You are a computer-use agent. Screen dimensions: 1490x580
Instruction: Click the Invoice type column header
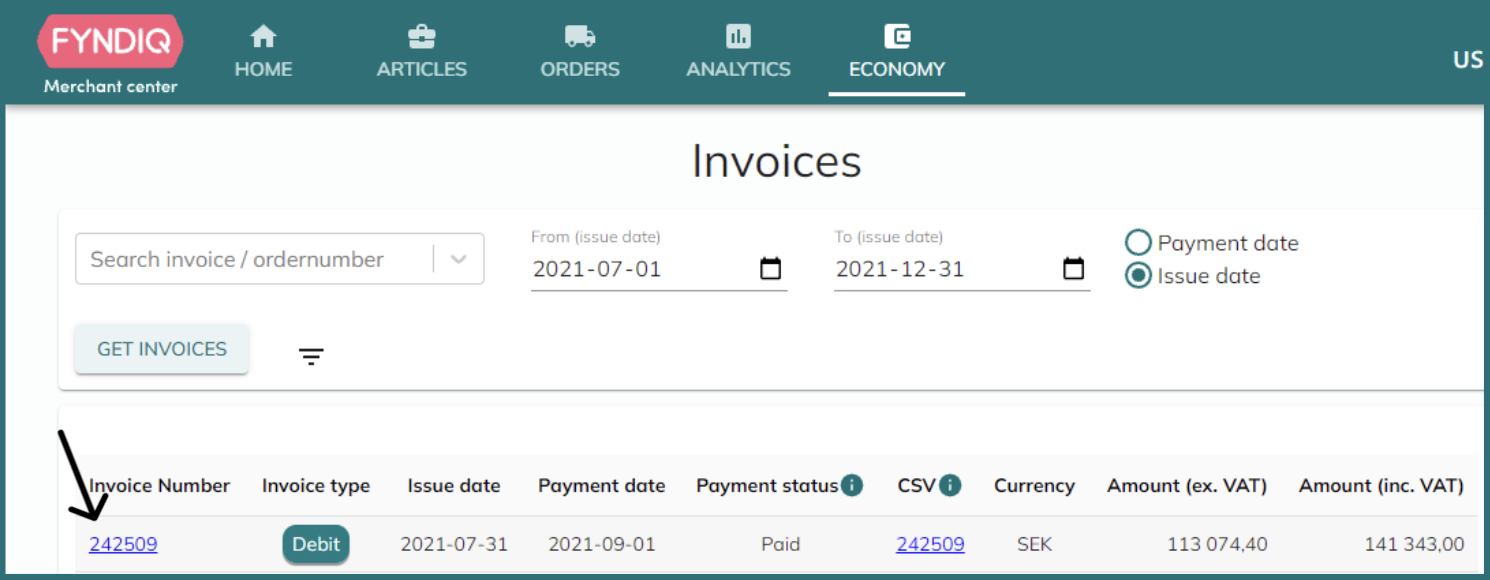316,486
